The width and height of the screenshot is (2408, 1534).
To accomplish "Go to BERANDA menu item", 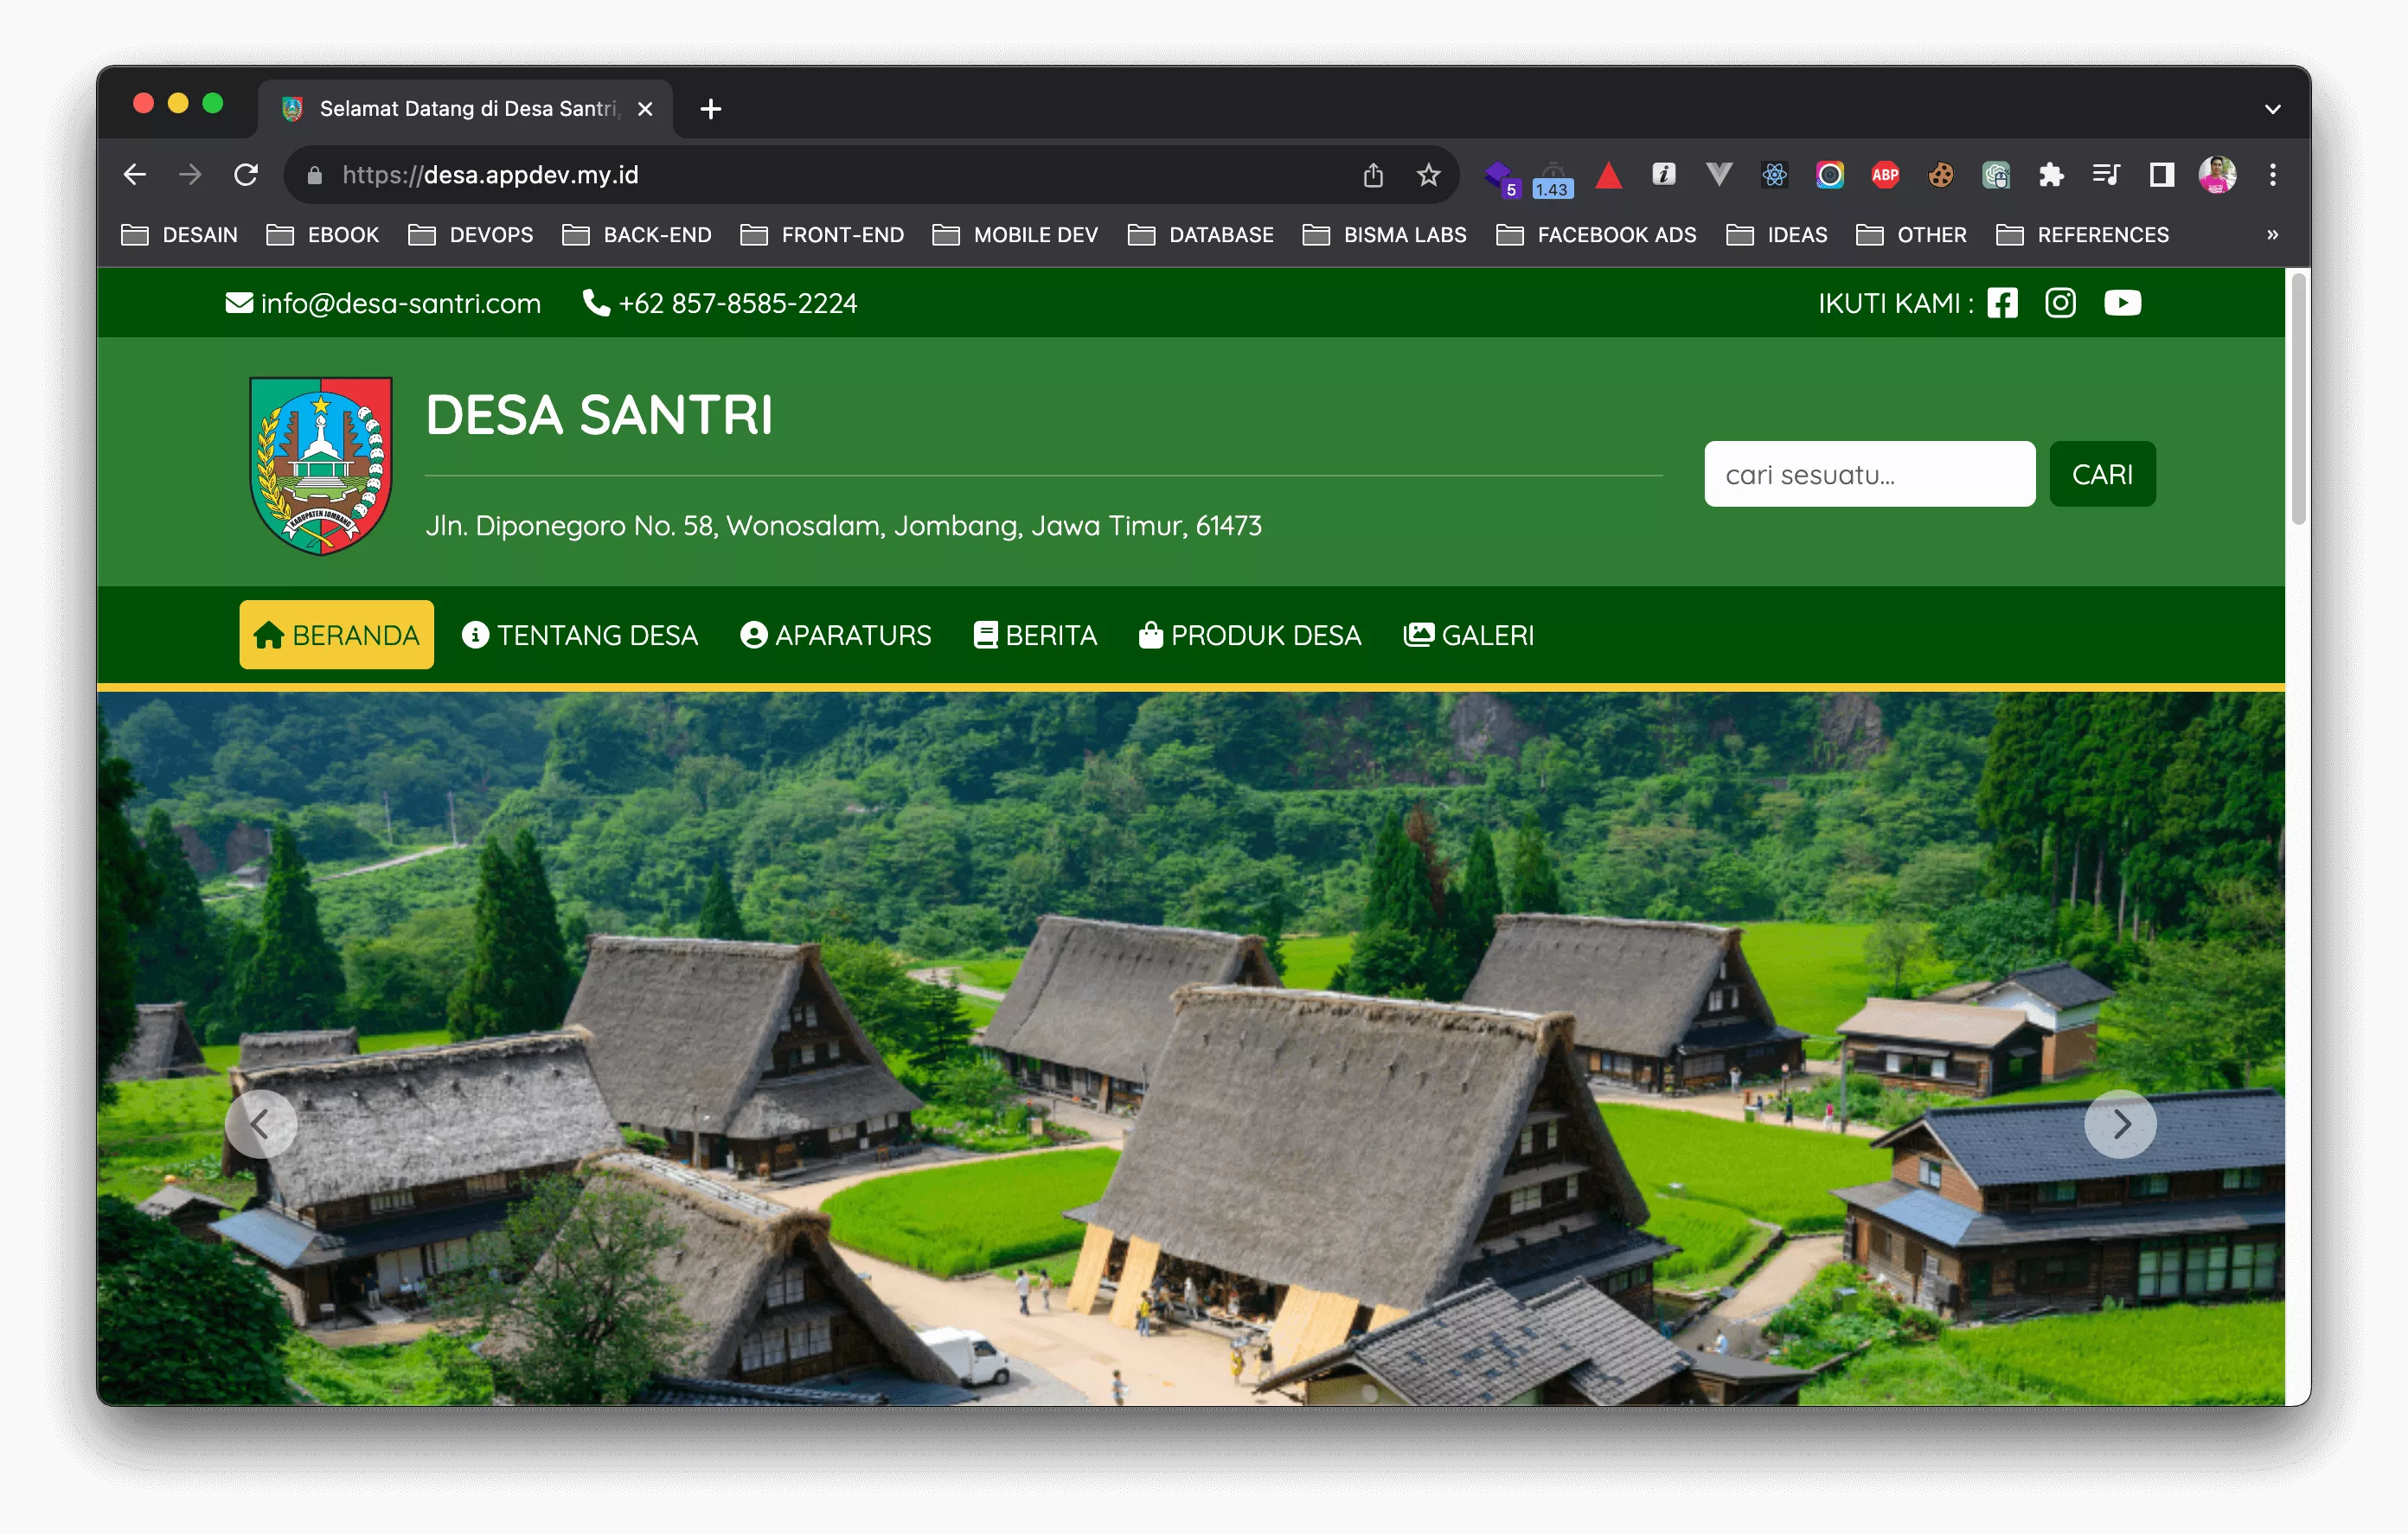I will pyautogui.click(x=336, y=635).
